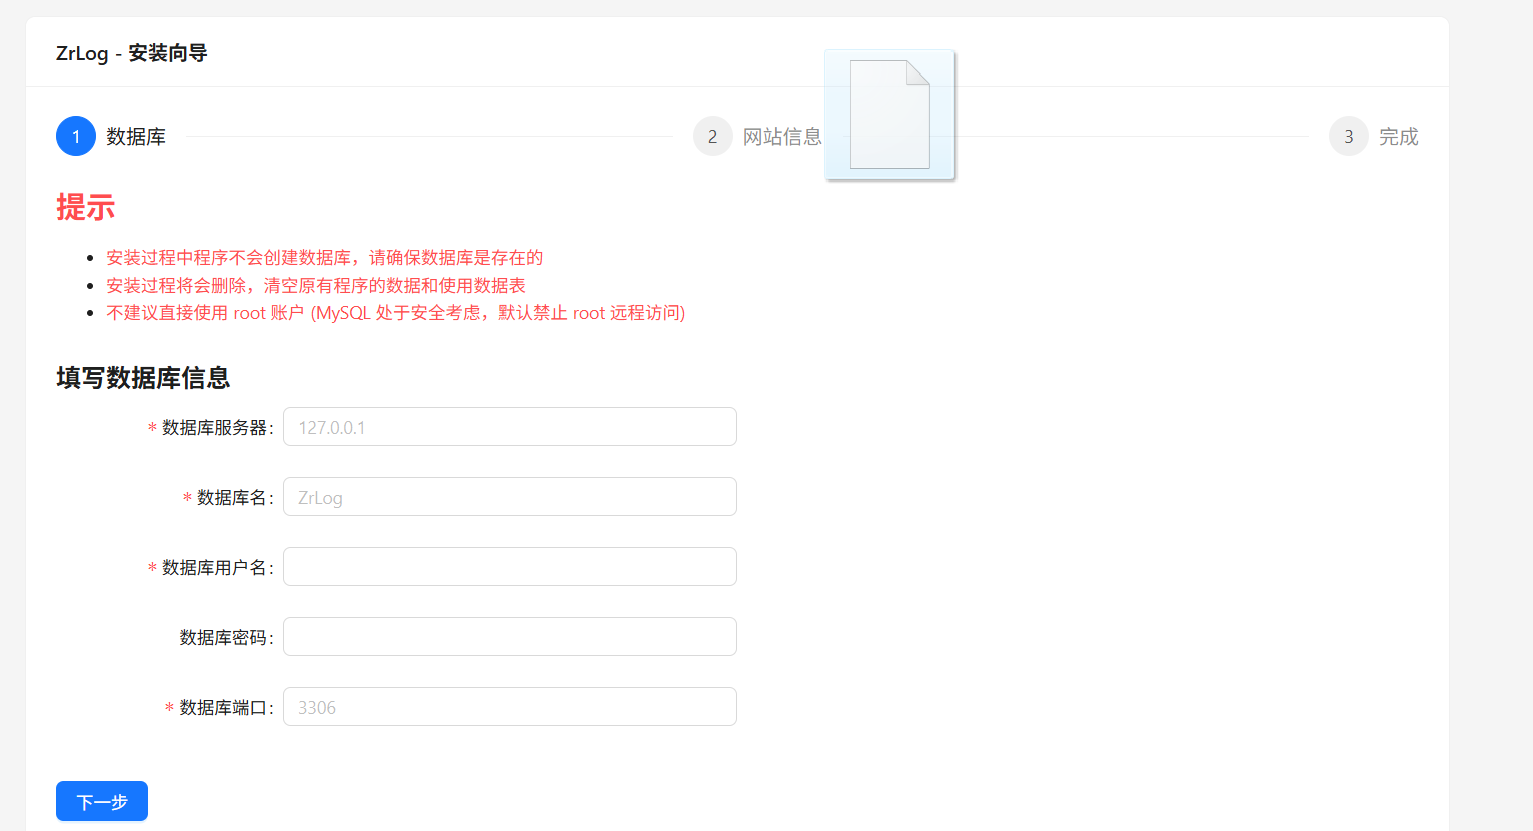Viewport: 1533px width, 831px height.
Task: Click the step 1 数据库 circle icon
Action: tap(76, 136)
